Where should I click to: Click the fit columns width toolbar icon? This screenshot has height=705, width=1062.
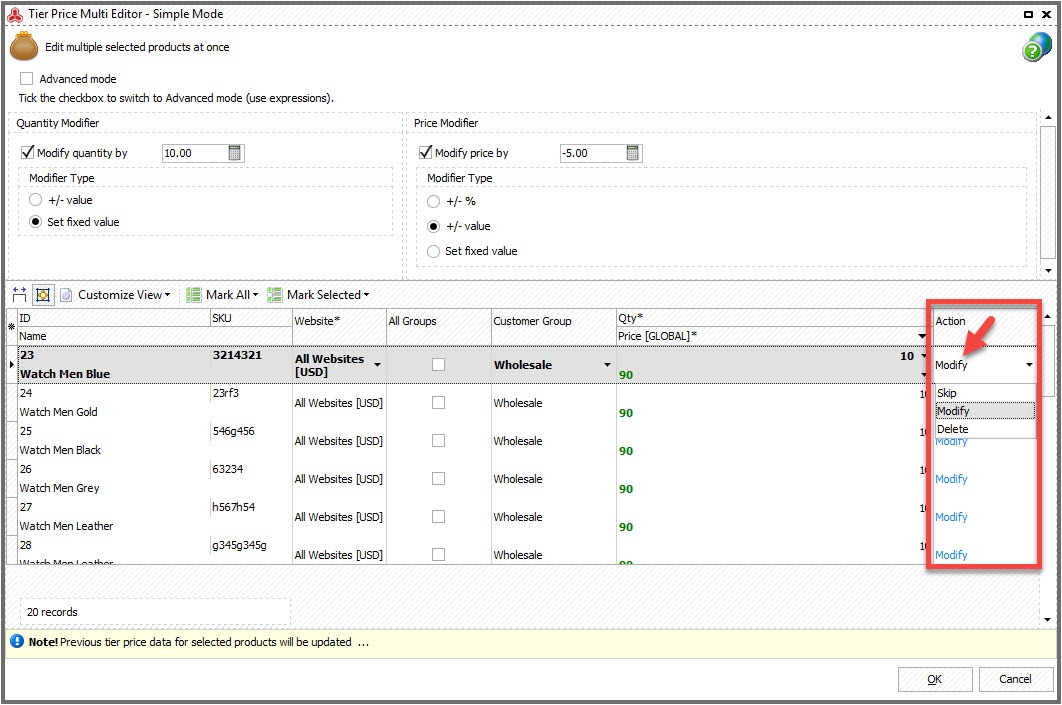tap(20, 295)
